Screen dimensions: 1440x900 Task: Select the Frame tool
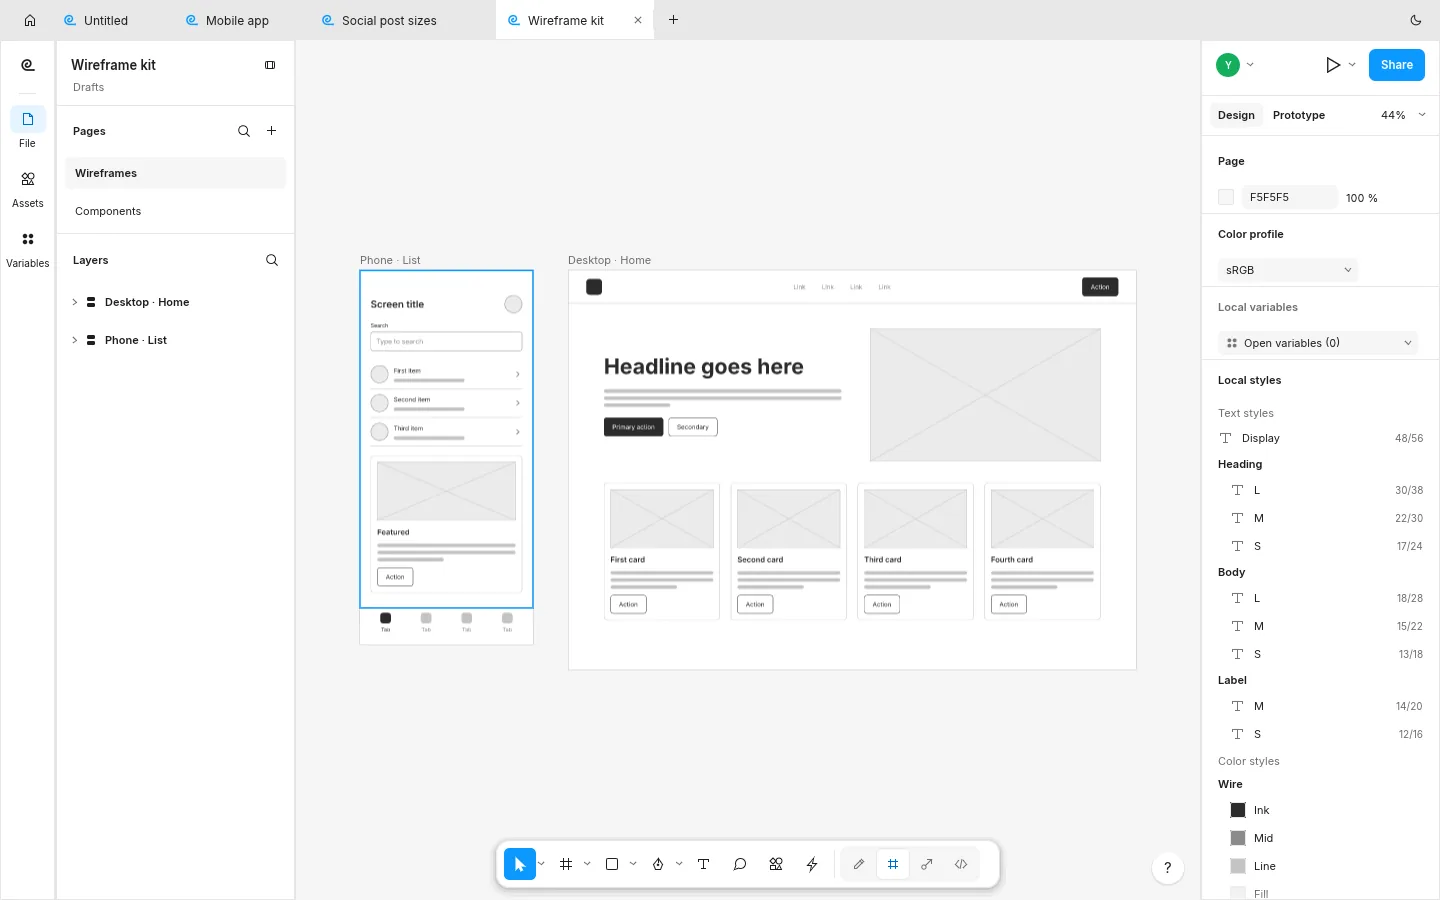pyautogui.click(x=566, y=864)
